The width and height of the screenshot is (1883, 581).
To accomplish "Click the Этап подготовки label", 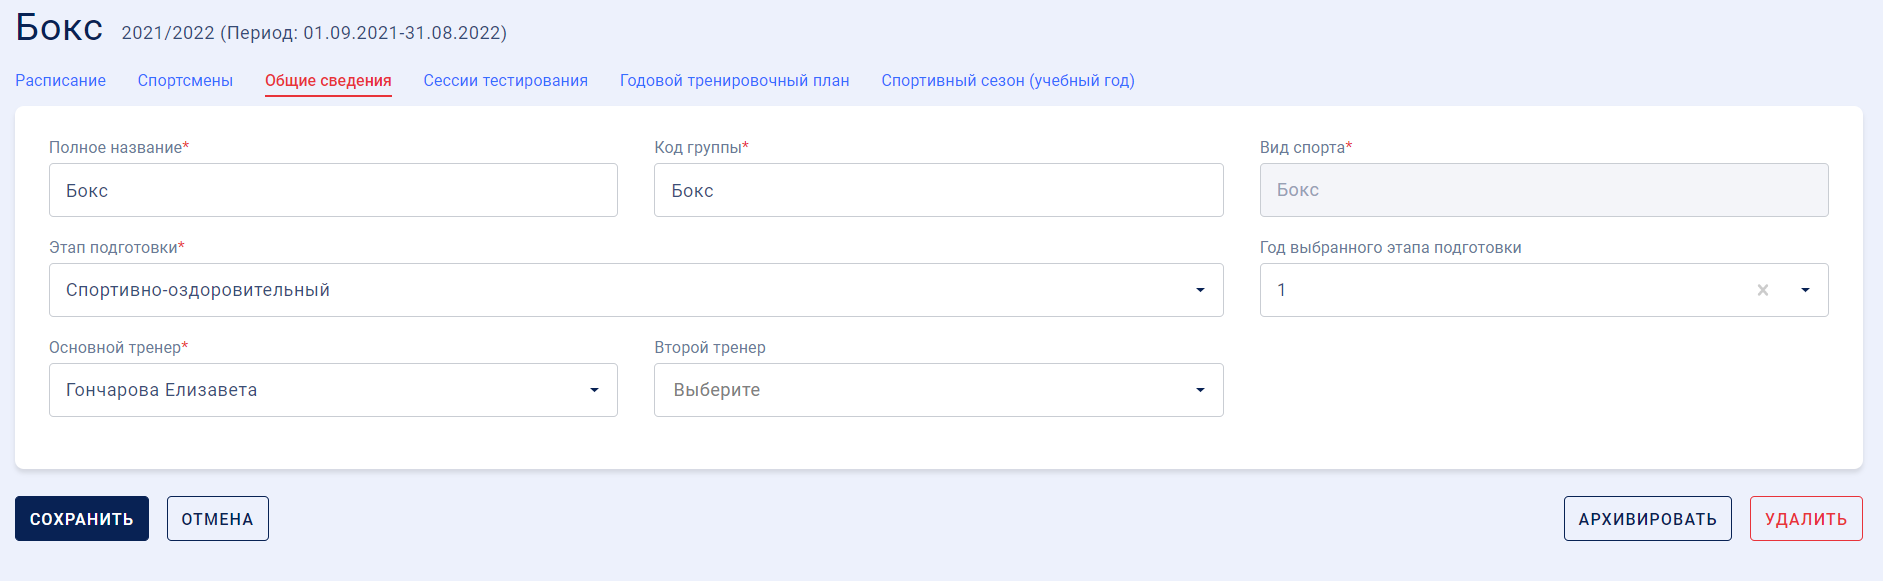I will coord(117,248).
